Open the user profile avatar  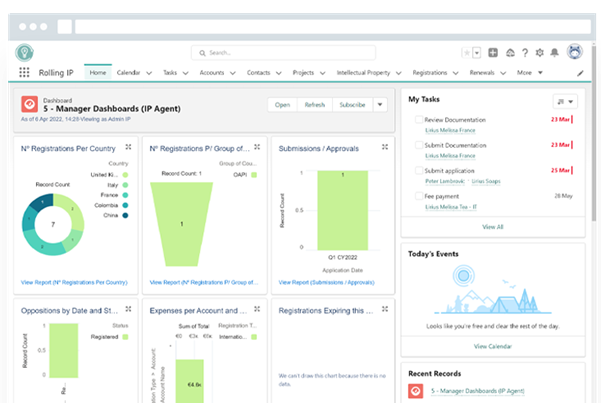pyautogui.click(x=575, y=52)
